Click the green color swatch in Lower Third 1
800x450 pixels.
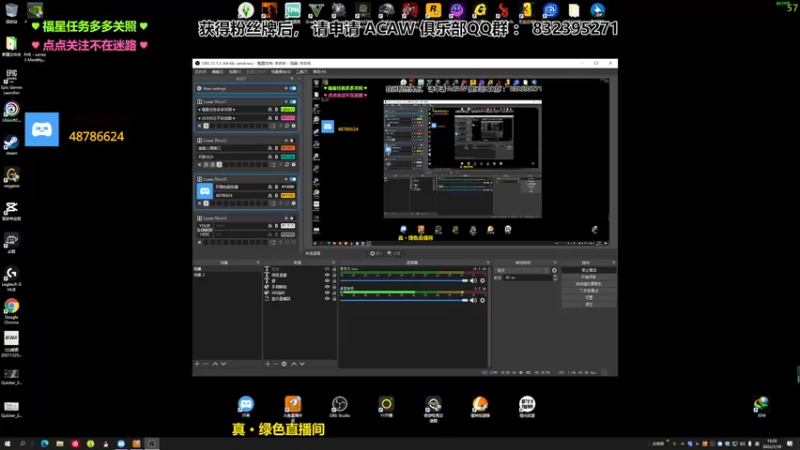pyautogui.click(x=288, y=110)
